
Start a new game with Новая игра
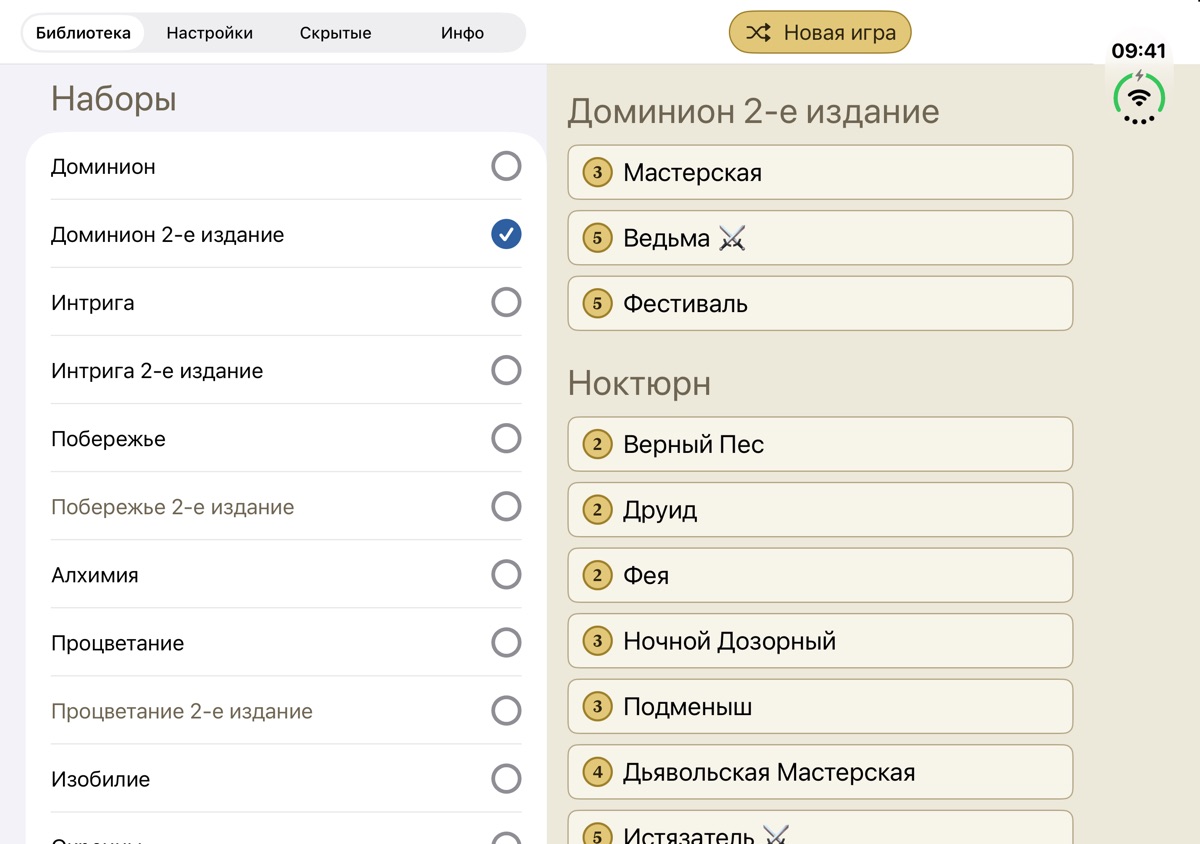(x=820, y=32)
